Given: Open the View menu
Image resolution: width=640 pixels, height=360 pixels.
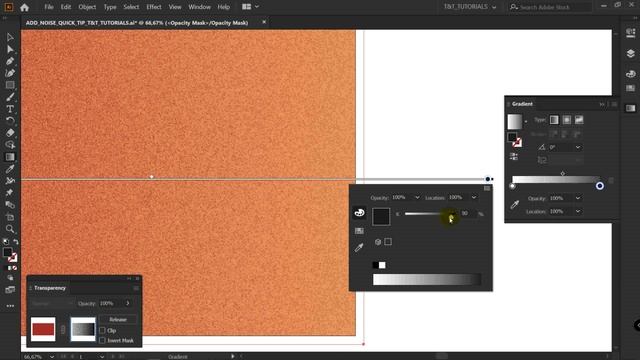Looking at the screenshot, I should 175,7.
